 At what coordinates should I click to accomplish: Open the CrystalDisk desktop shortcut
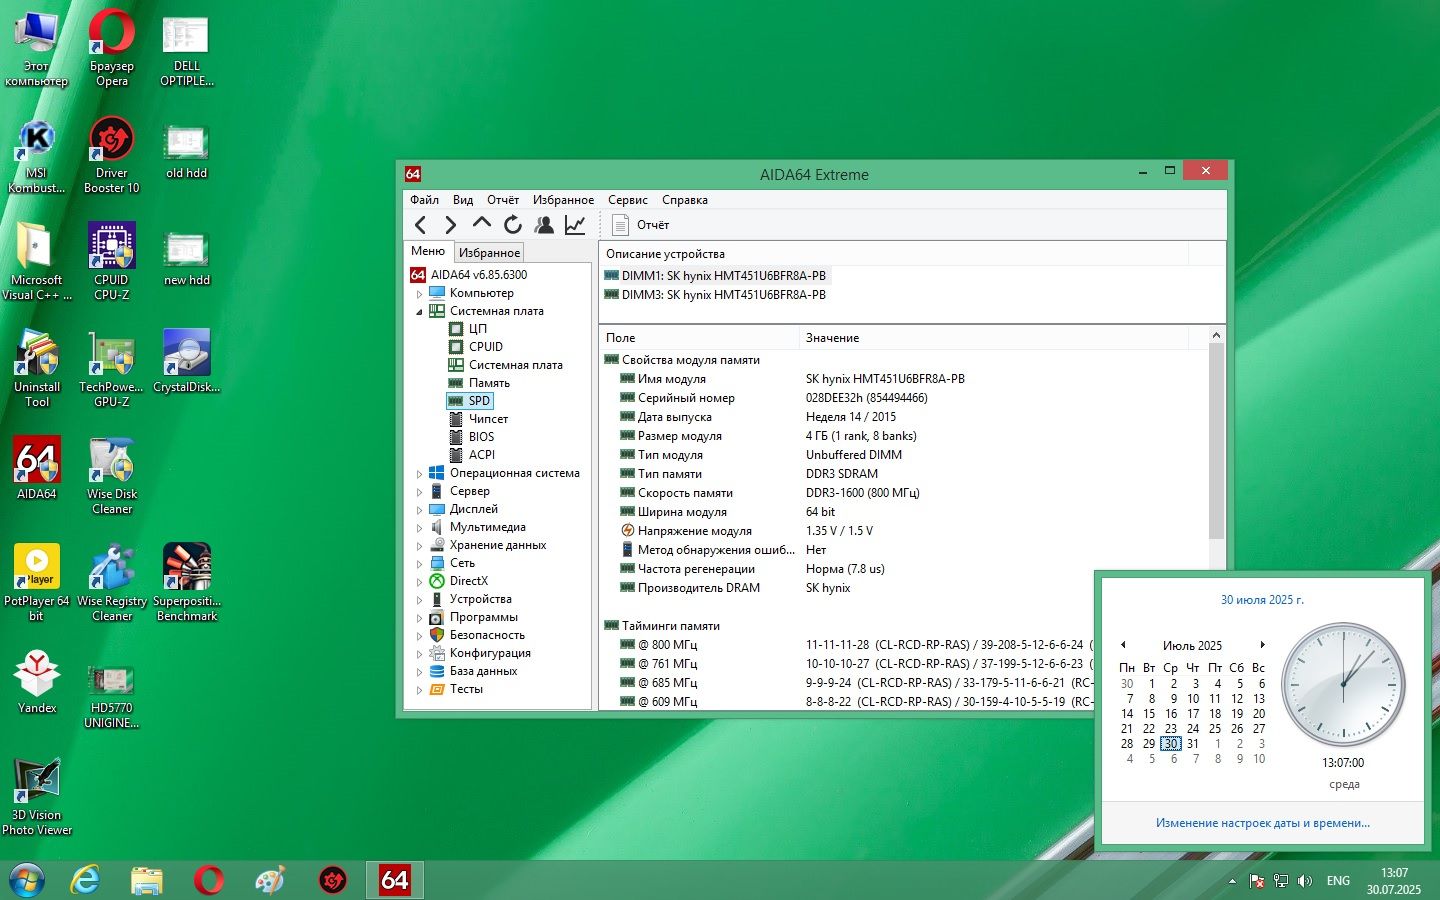coord(186,362)
